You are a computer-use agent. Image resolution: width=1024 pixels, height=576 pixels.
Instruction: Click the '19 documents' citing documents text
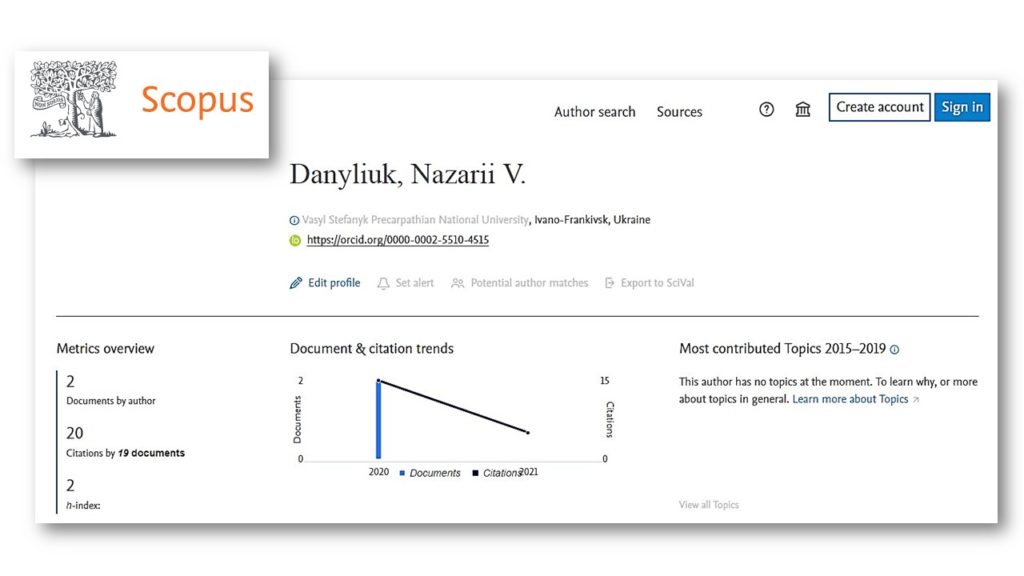(x=152, y=453)
